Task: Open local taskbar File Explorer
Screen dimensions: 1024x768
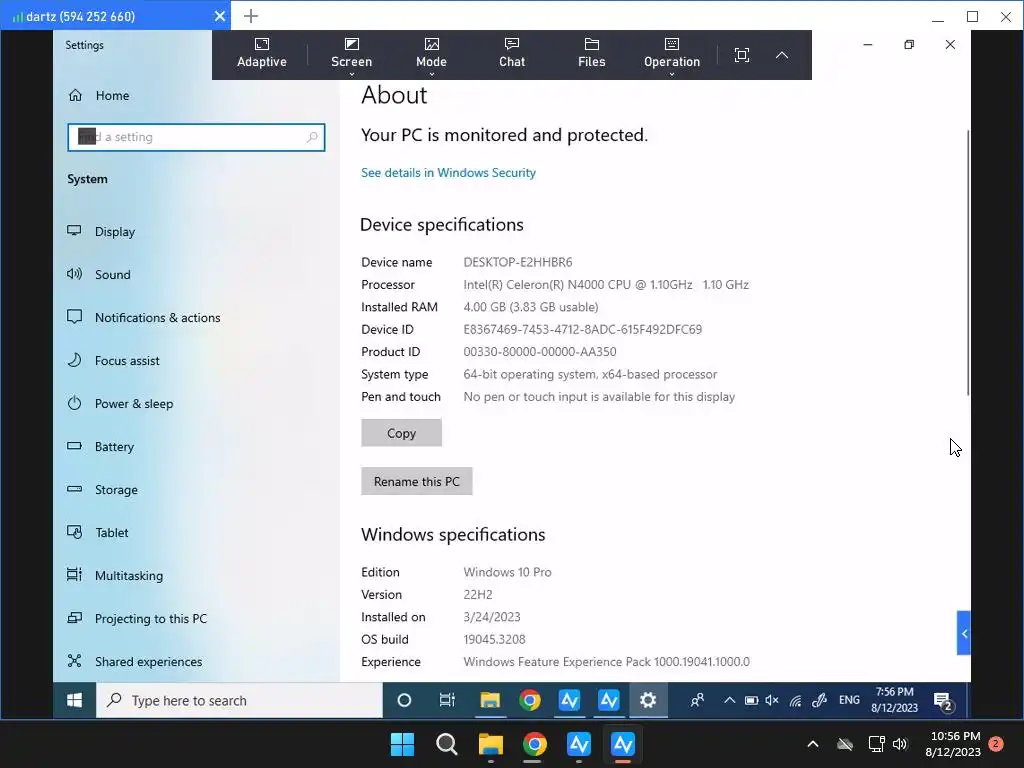Action: coord(490,744)
